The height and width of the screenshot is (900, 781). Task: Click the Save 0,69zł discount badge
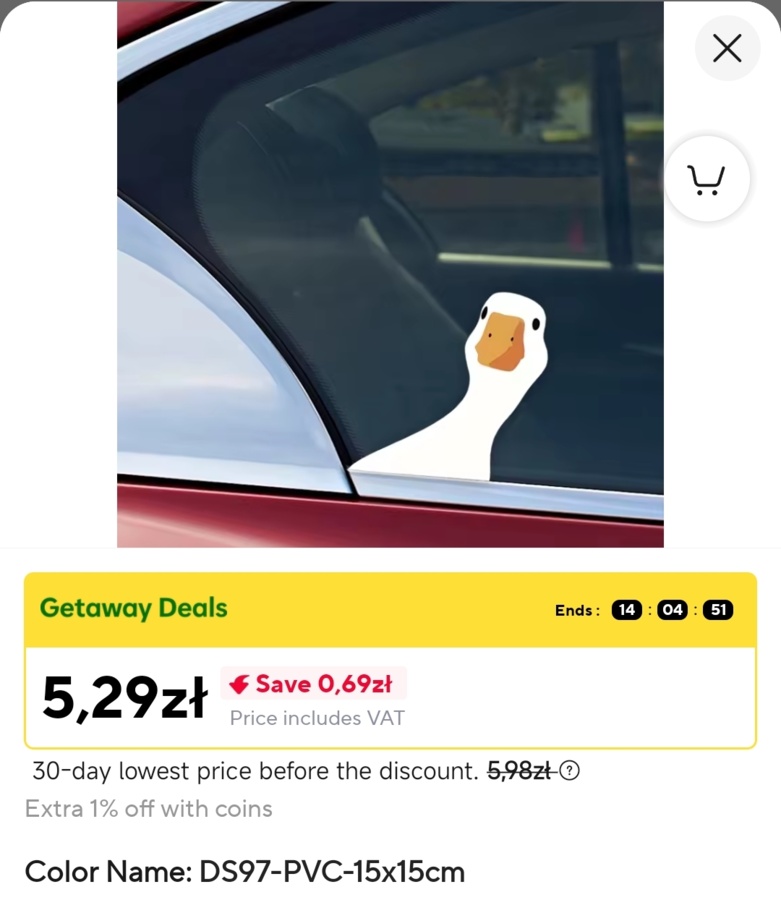click(313, 684)
